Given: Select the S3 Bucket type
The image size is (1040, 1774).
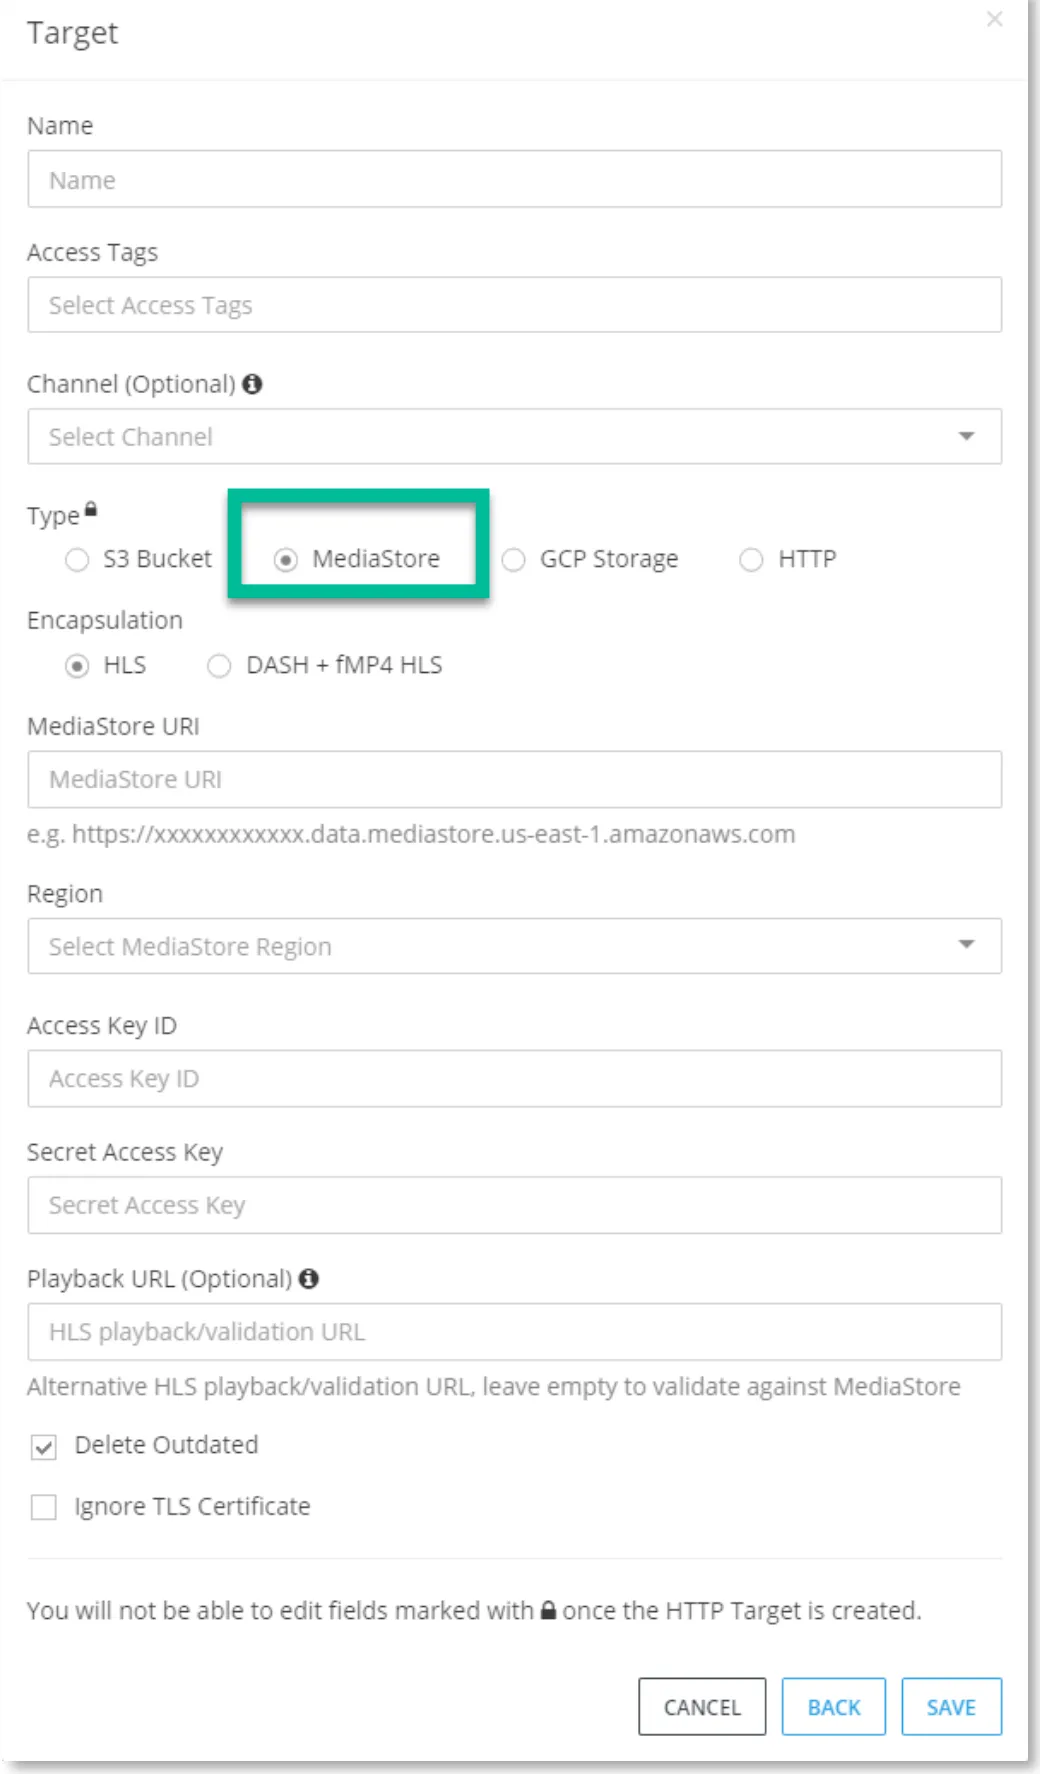Looking at the screenshot, I should pos(77,559).
